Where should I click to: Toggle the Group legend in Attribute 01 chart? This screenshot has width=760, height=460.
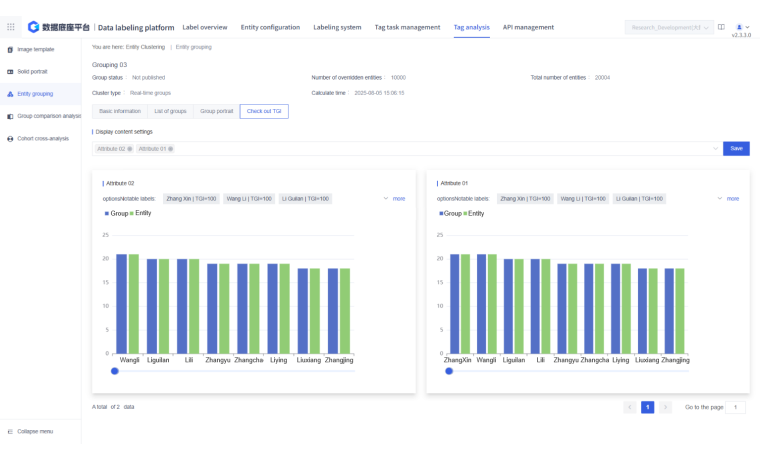[x=451, y=213]
